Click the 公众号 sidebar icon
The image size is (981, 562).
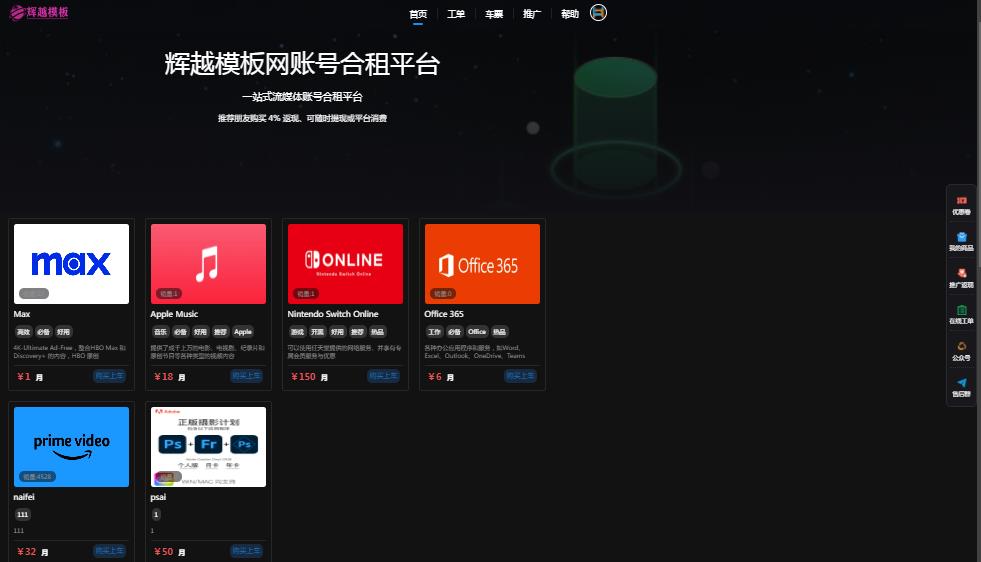[x=961, y=347]
